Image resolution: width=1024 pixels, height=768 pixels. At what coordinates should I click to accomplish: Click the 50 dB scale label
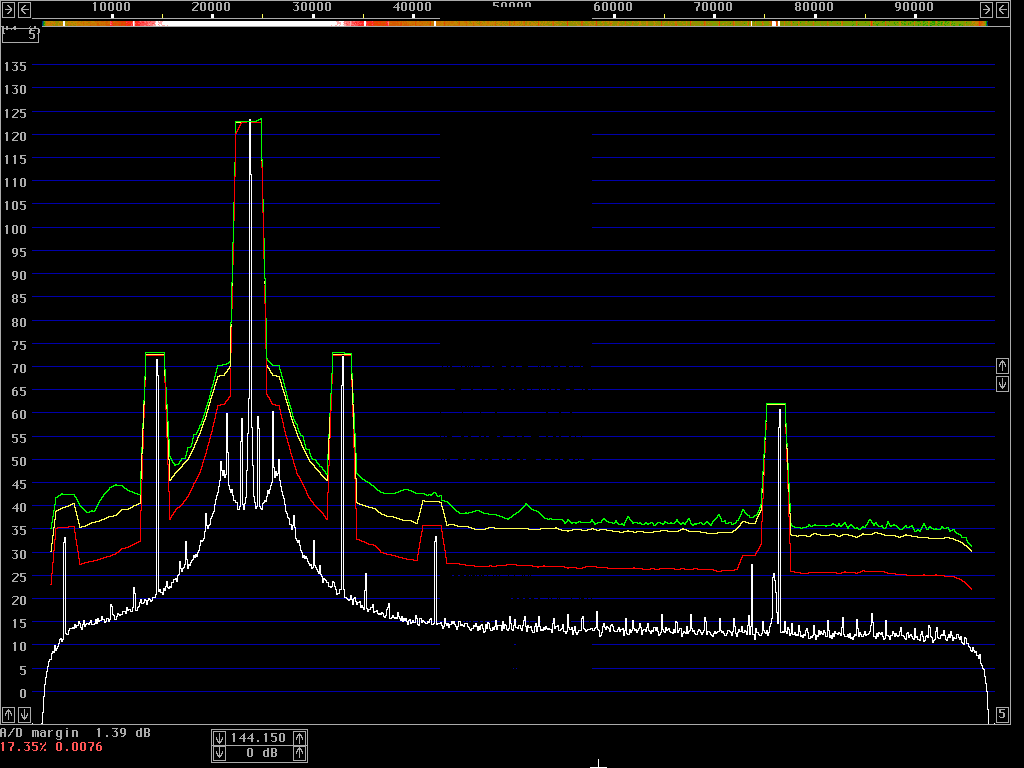[19, 461]
